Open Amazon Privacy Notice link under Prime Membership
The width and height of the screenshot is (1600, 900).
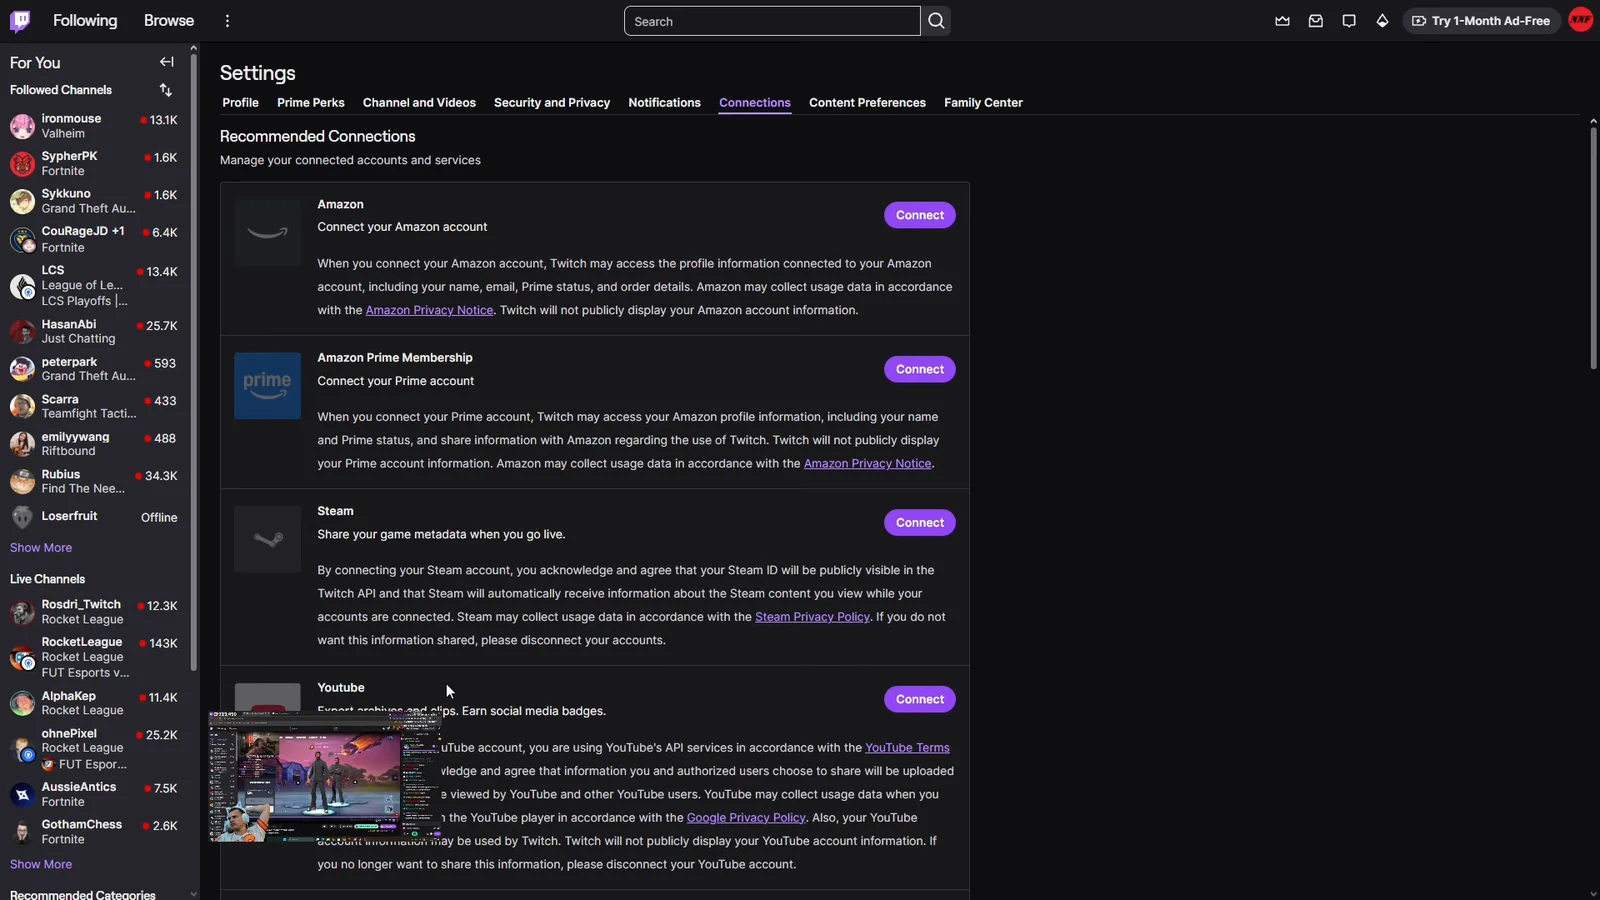coord(867,464)
